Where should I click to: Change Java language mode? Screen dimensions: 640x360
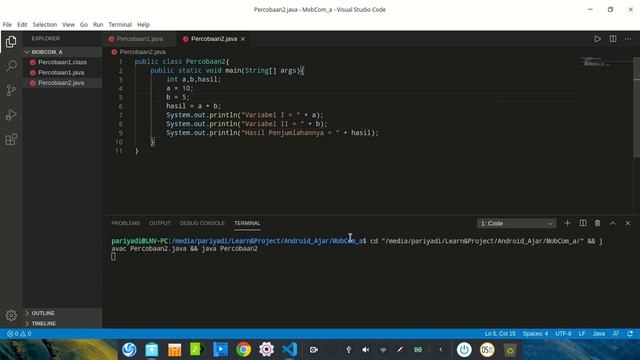coord(599,333)
